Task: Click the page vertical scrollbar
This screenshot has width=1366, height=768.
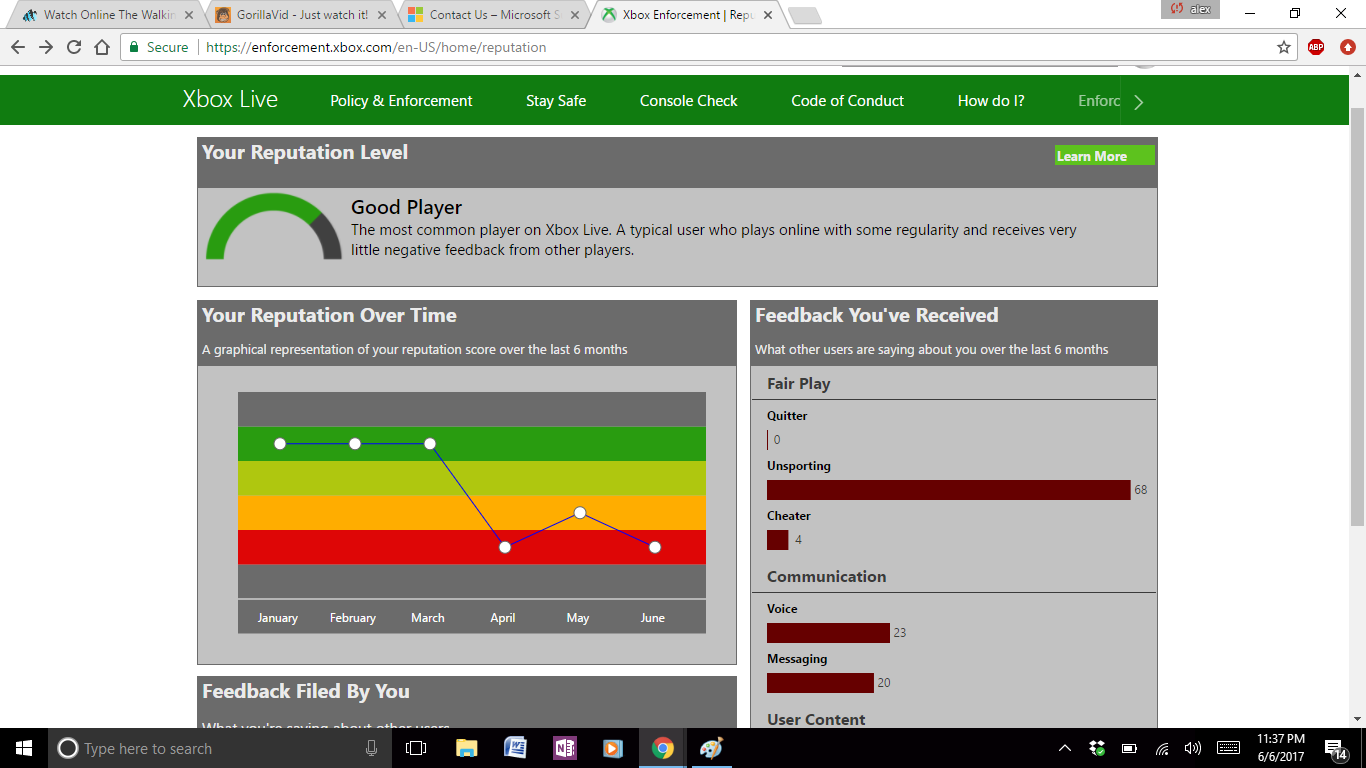Action: click(1357, 318)
